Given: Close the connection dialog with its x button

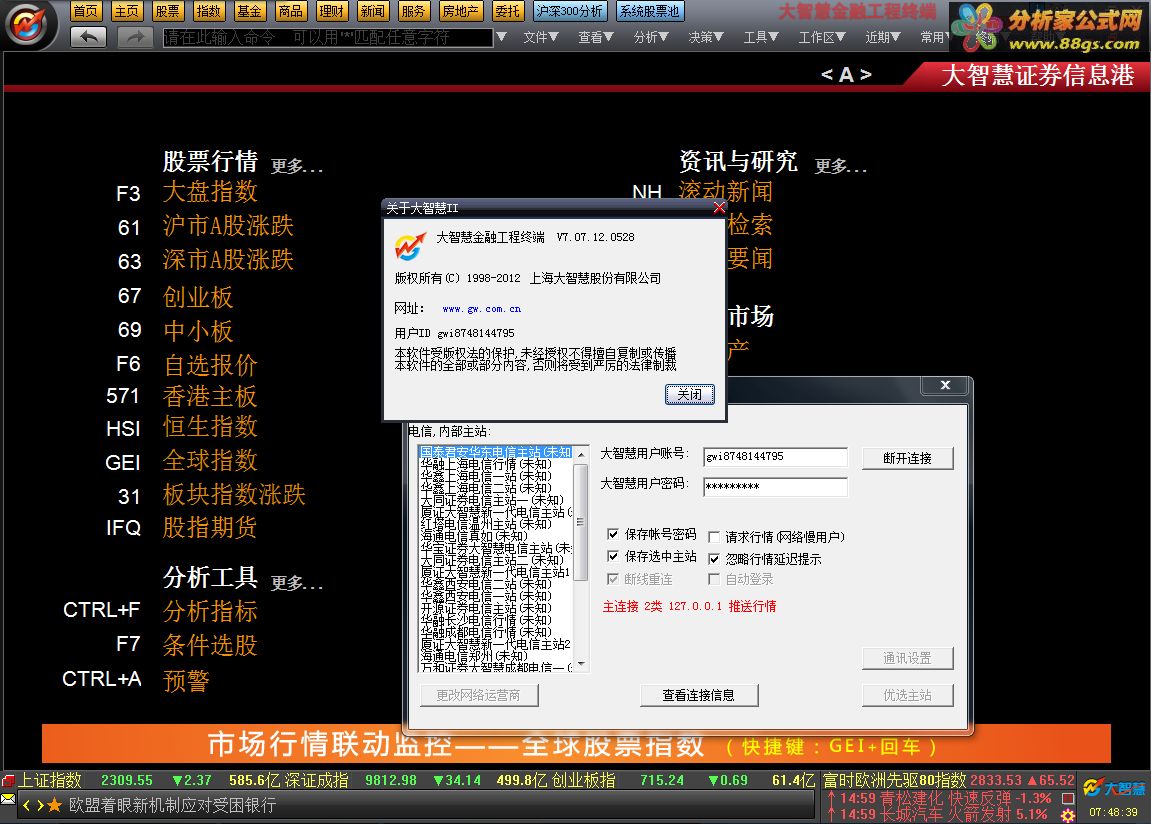Looking at the screenshot, I should 945,384.
